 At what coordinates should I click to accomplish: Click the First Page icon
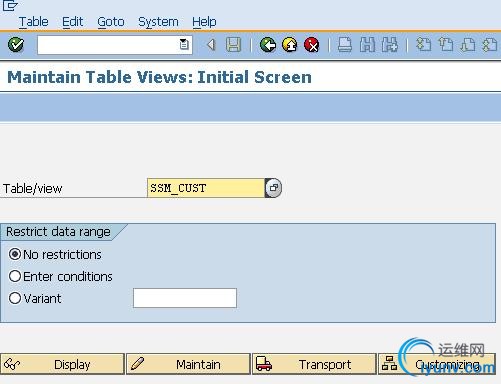(x=424, y=45)
